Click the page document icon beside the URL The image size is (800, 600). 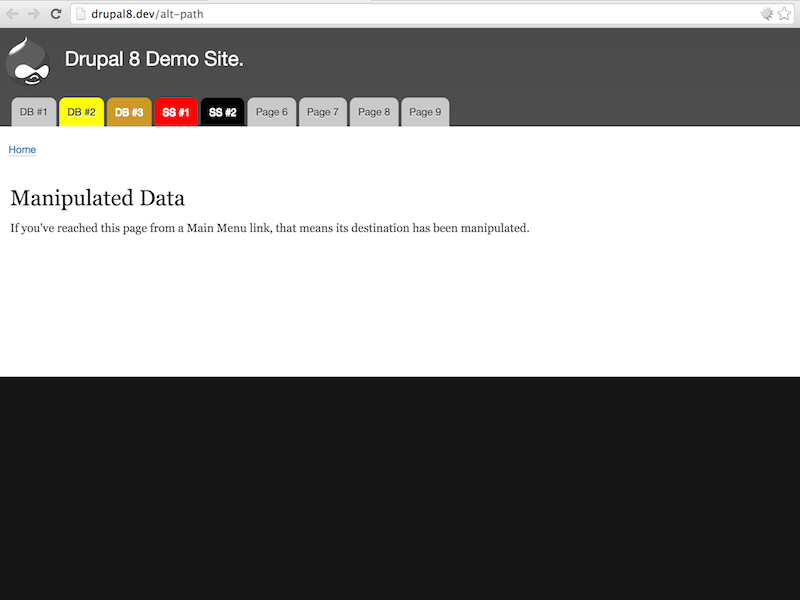coord(81,14)
